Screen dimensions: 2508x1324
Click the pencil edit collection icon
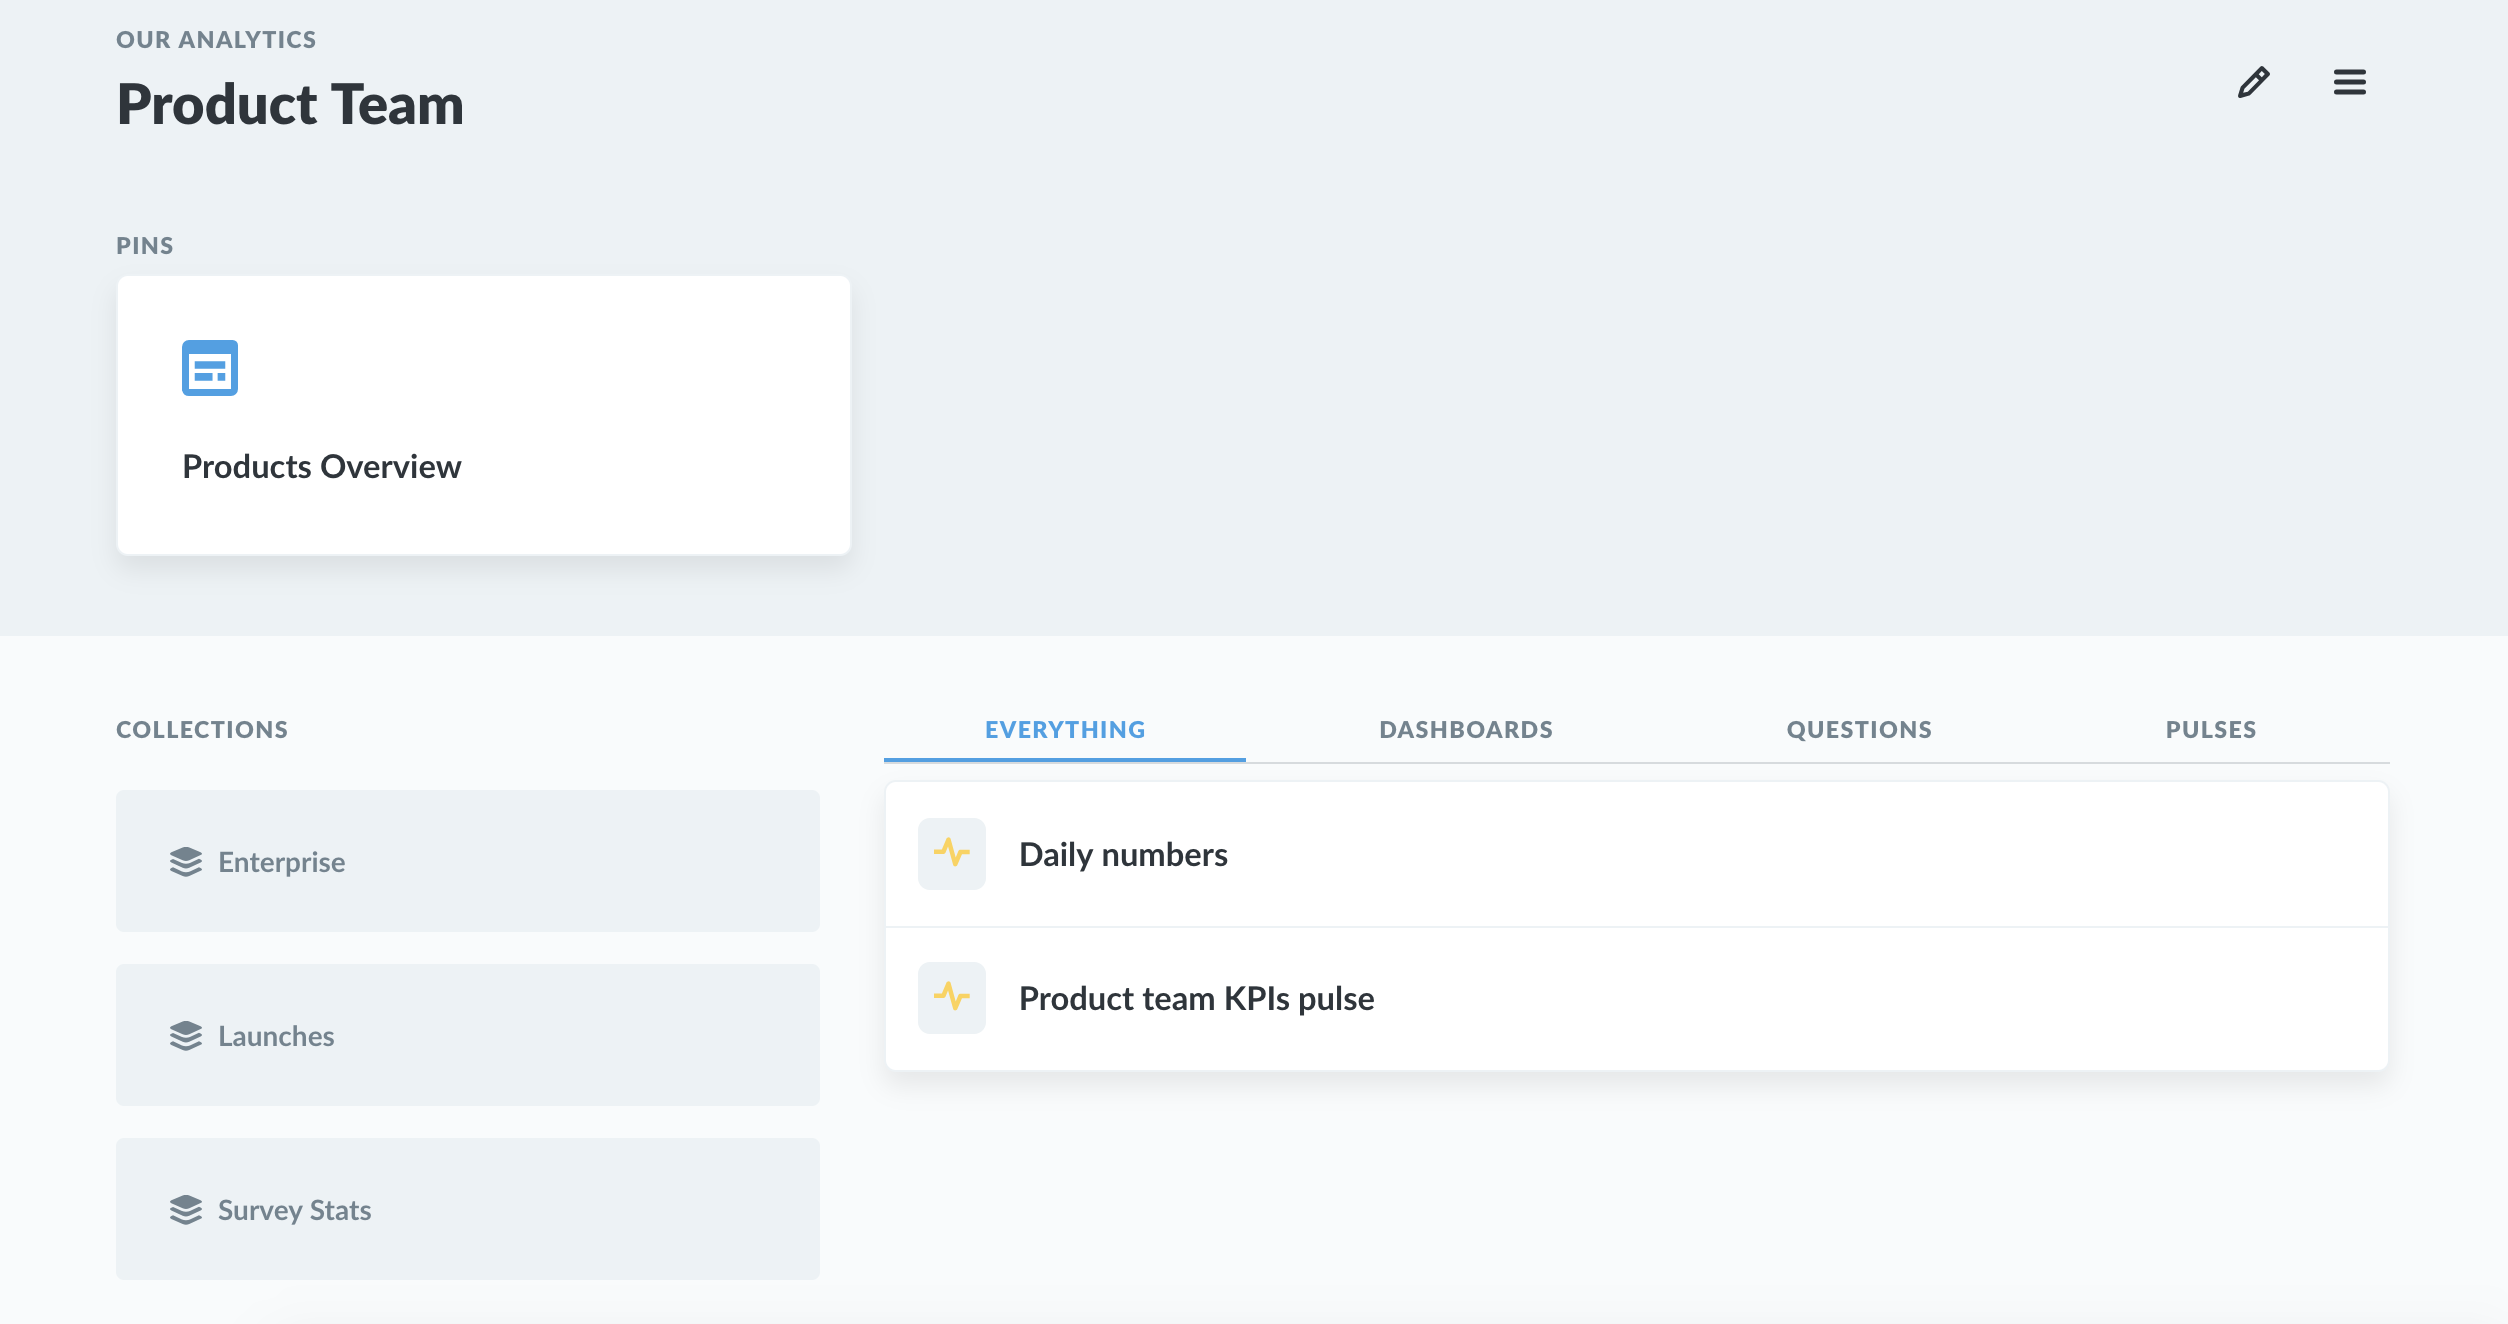(x=2253, y=82)
